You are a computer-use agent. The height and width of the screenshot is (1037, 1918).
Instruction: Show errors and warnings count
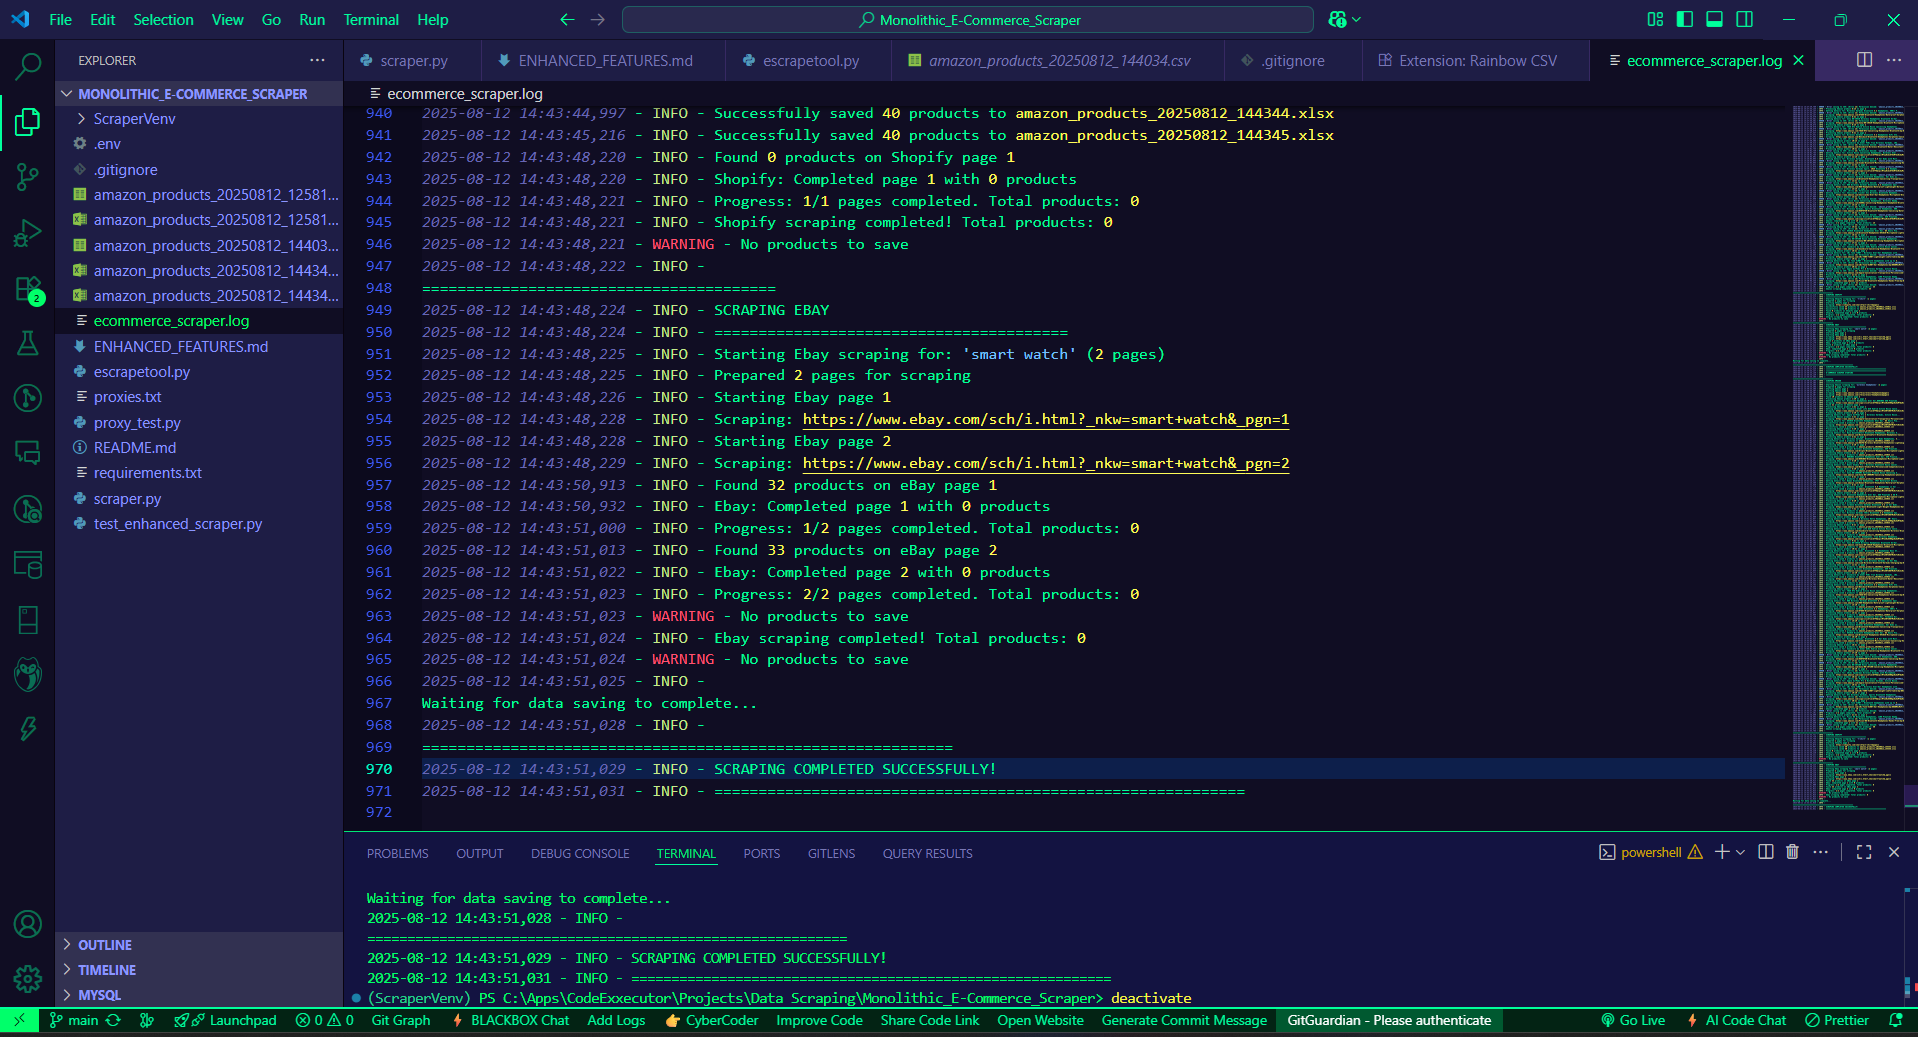click(325, 1020)
